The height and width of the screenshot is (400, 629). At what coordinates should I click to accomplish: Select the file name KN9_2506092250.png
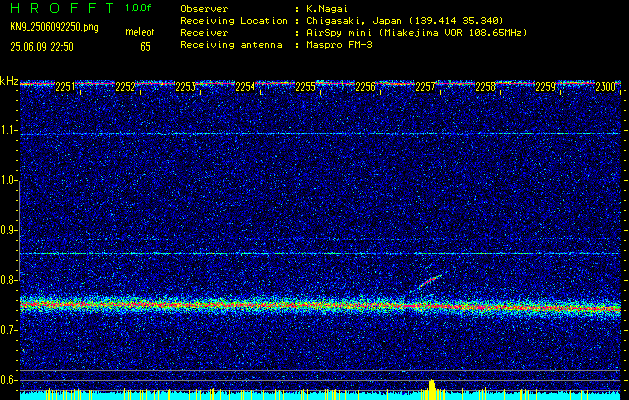(x=54, y=28)
